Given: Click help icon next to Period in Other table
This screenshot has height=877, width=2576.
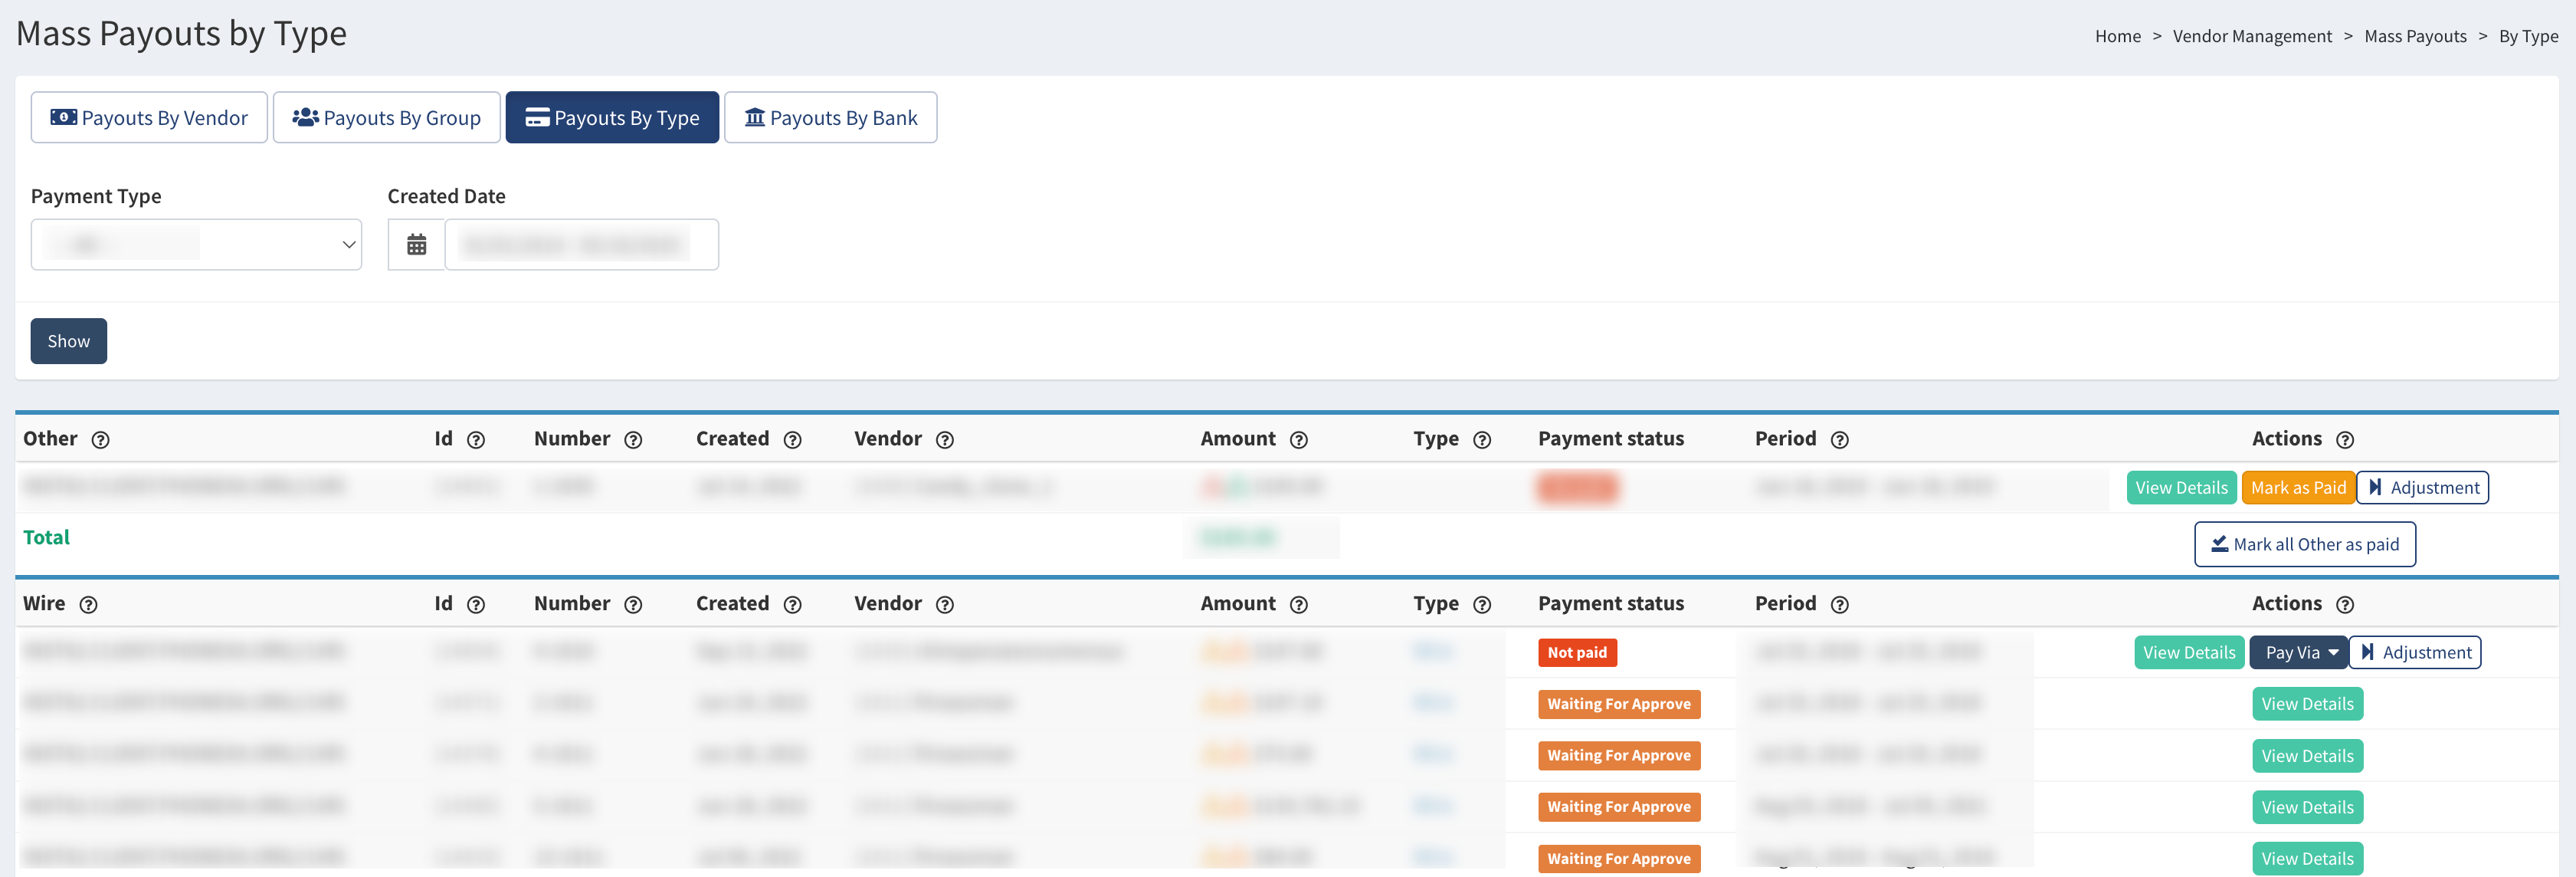Looking at the screenshot, I should click(x=1839, y=440).
